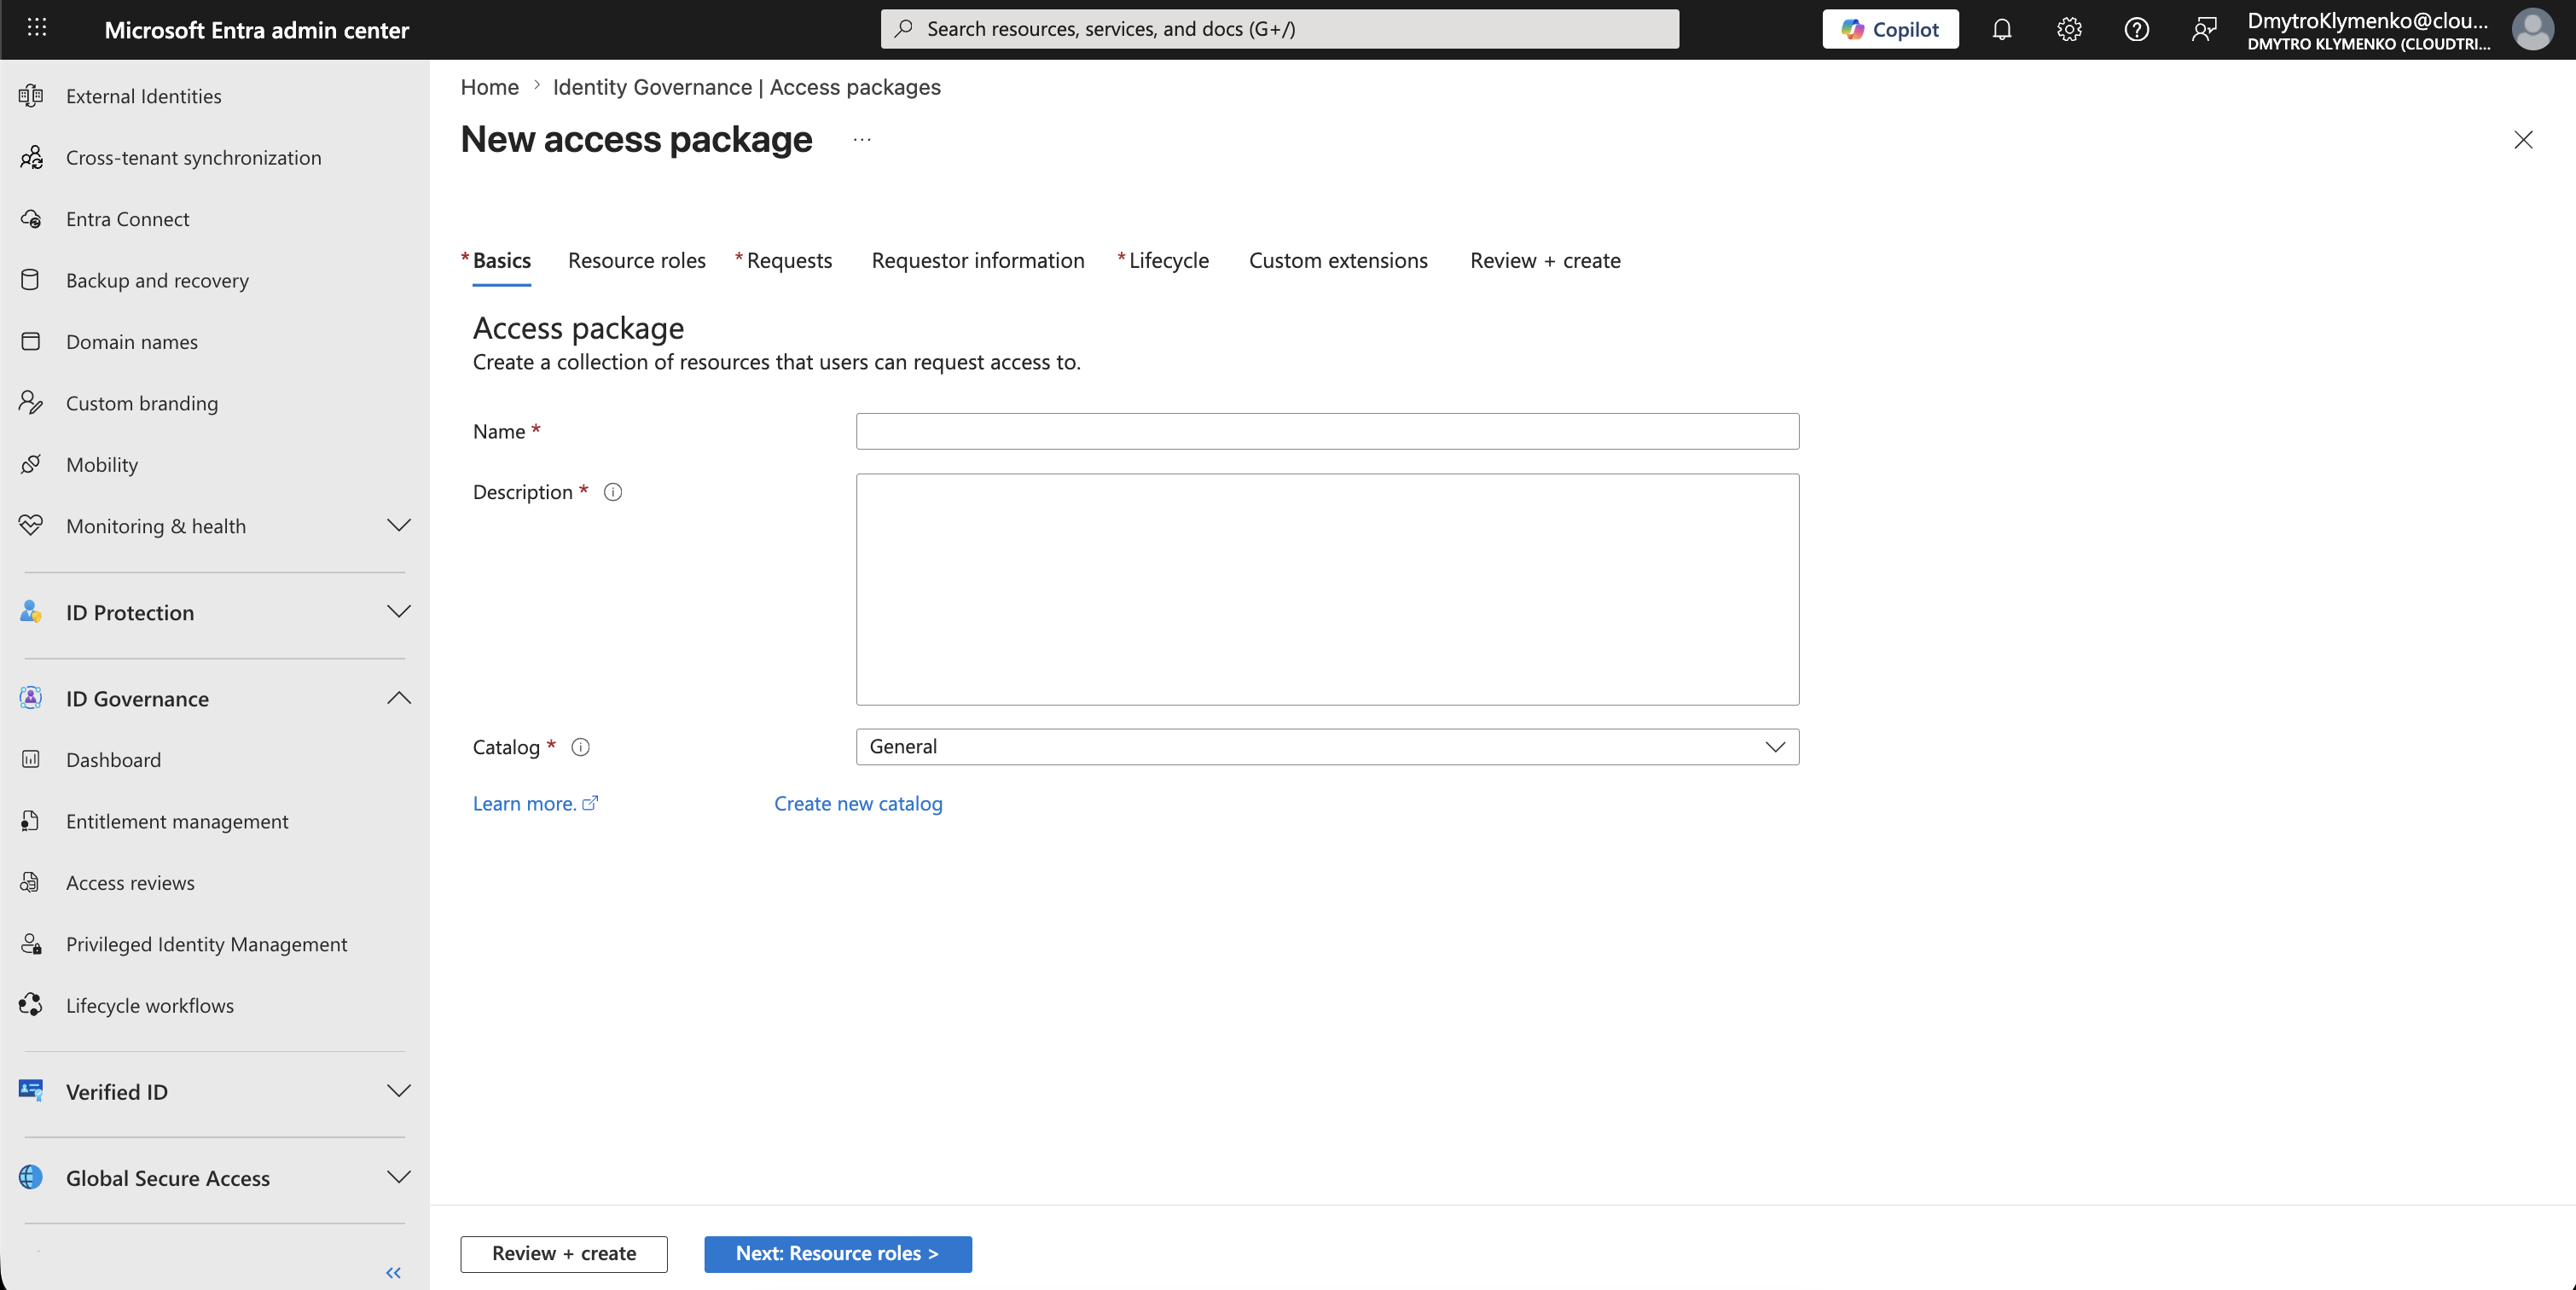Click into the Name input field

pos(1327,431)
